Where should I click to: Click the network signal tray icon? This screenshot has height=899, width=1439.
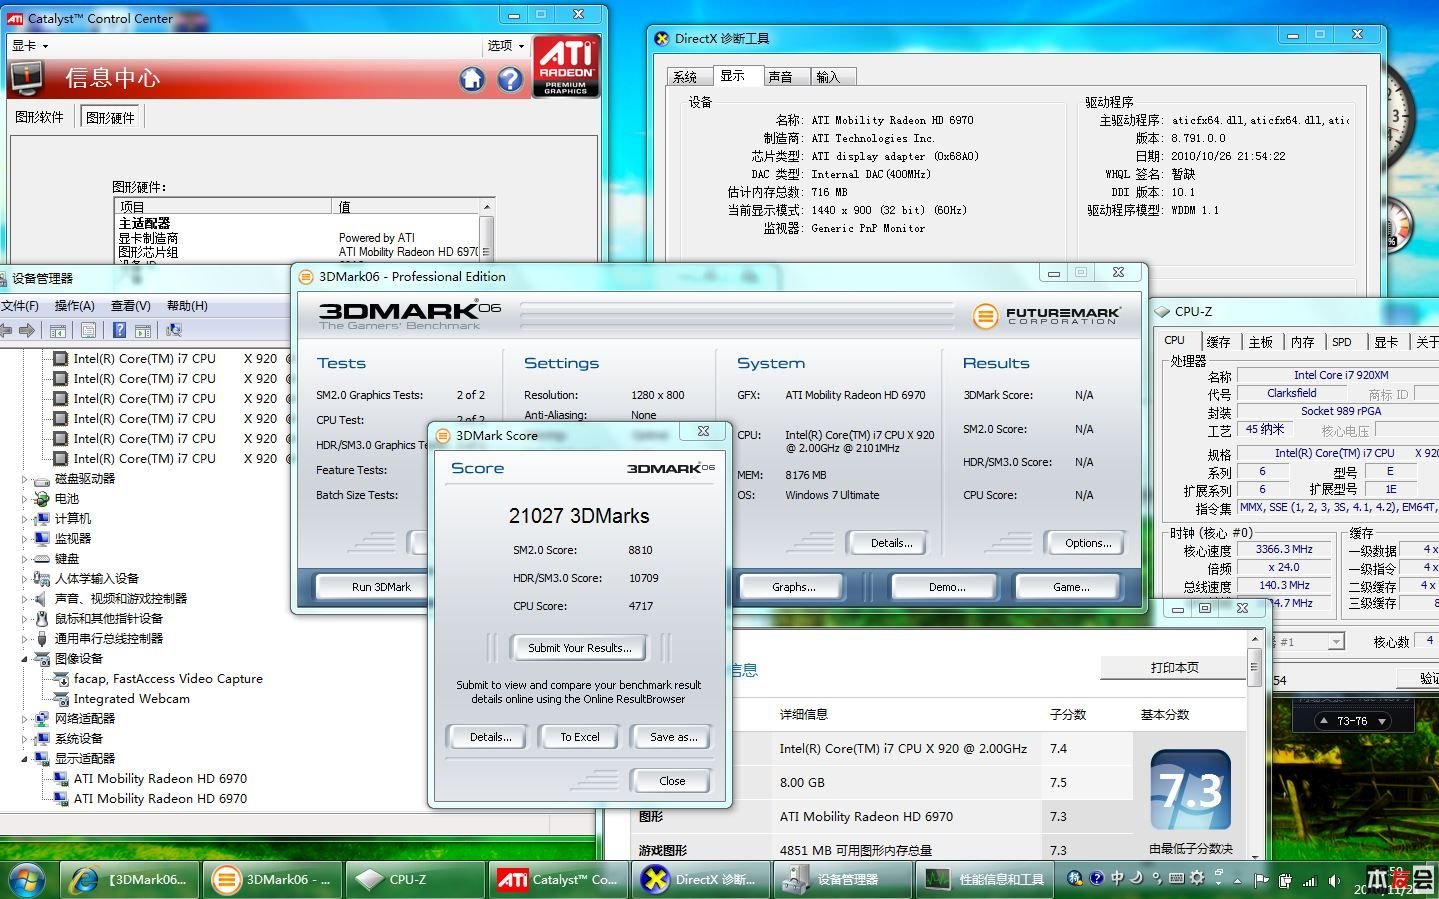(x=1309, y=881)
